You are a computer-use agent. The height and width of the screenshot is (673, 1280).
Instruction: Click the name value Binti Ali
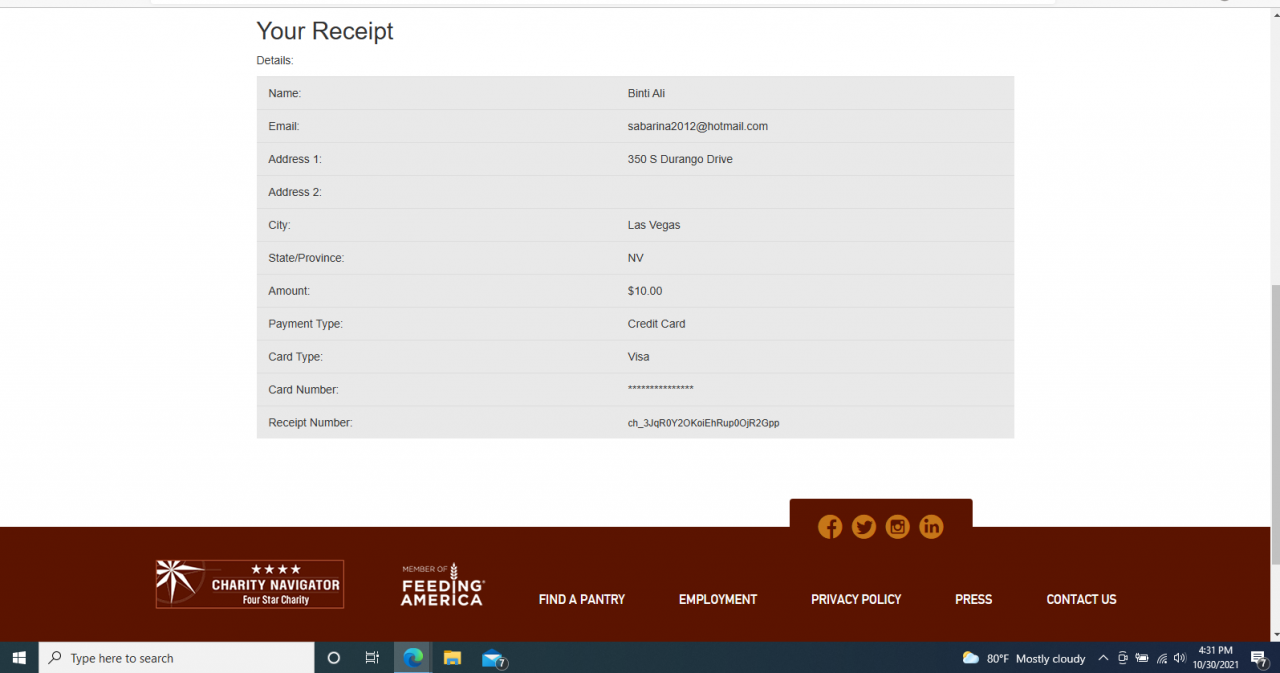(646, 93)
